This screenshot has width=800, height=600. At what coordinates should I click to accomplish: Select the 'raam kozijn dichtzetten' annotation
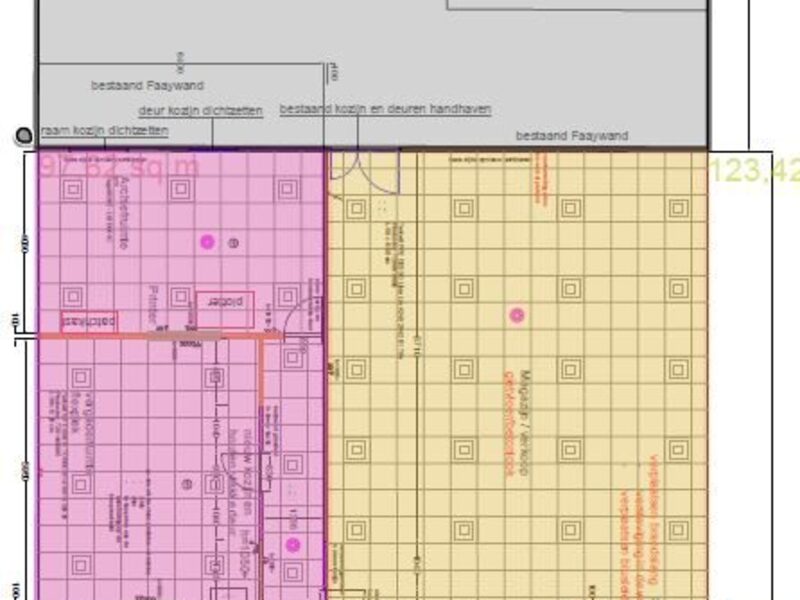tap(104, 131)
